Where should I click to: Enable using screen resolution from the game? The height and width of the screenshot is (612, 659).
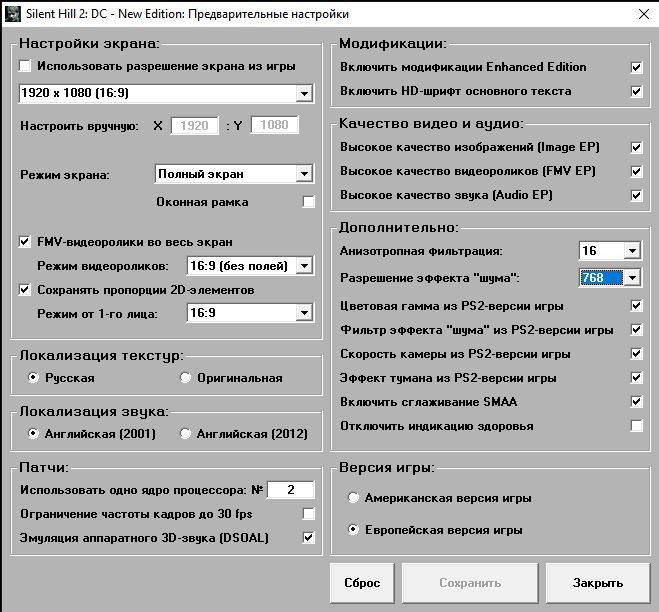click(26, 66)
